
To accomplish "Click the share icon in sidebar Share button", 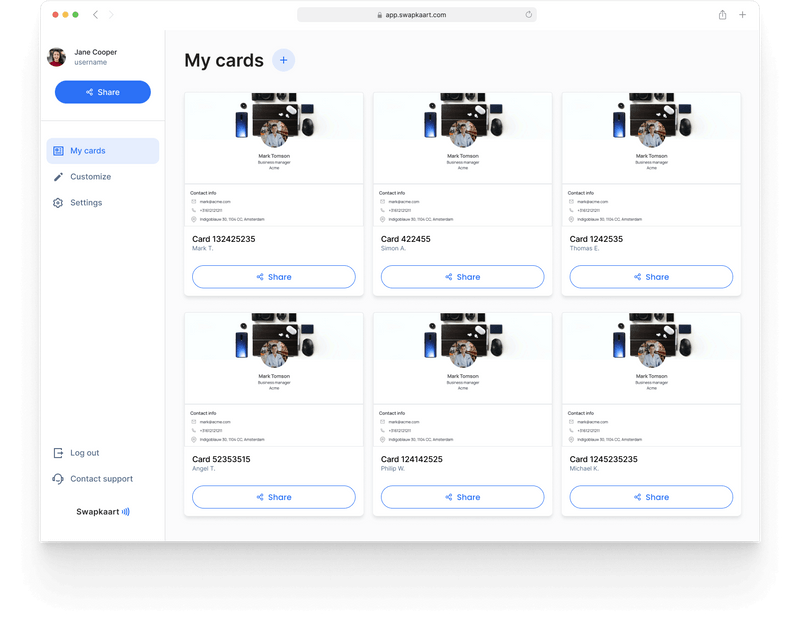I will 89,92.
